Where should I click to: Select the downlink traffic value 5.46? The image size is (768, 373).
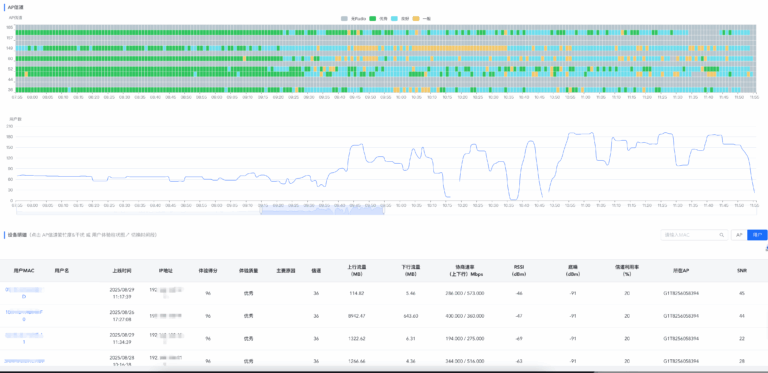(411, 293)
